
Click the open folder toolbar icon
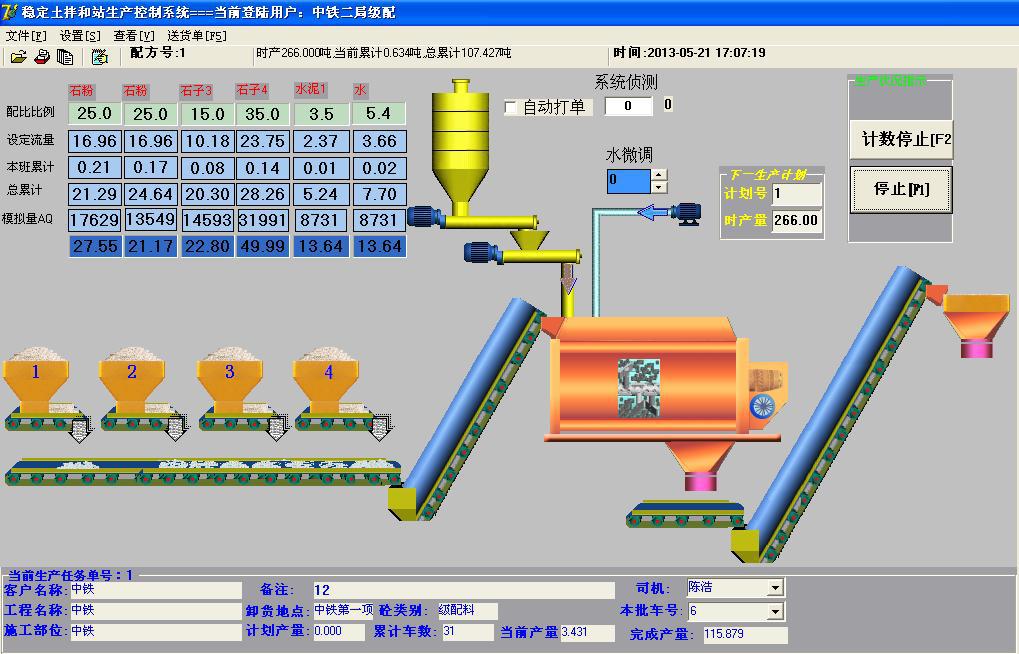(18, 56)
